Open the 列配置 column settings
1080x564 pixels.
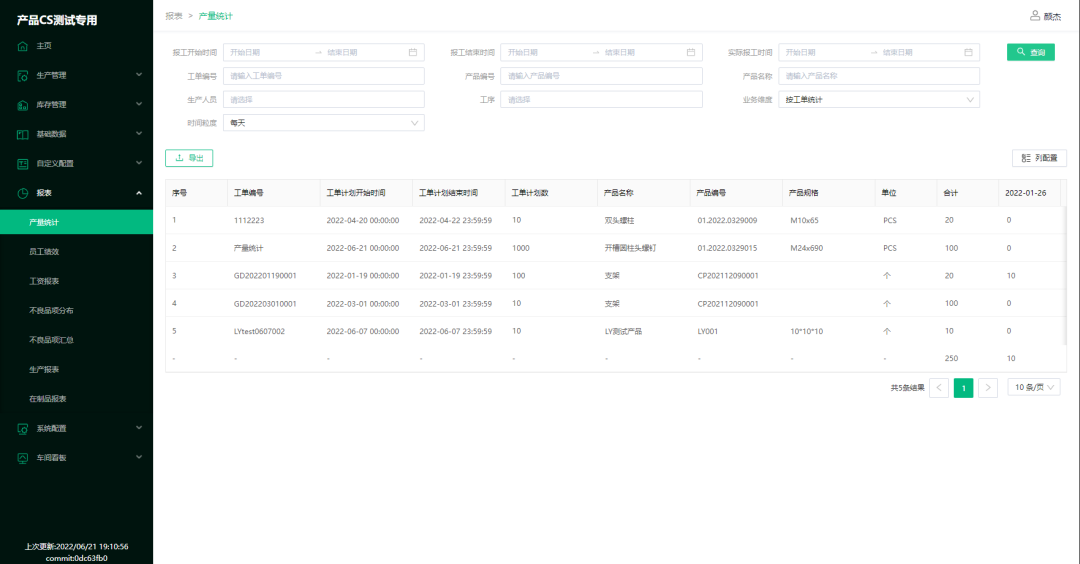[x=1039, y=158]
